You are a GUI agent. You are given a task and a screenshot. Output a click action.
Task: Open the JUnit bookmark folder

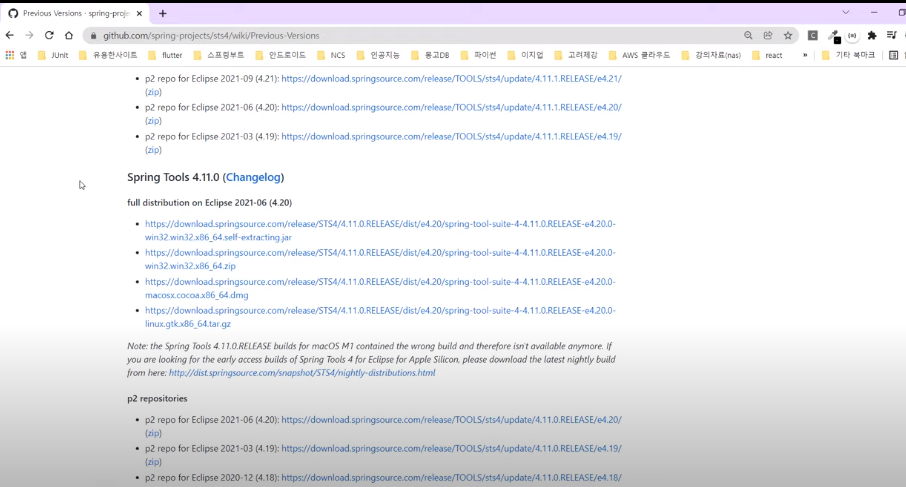53,55
